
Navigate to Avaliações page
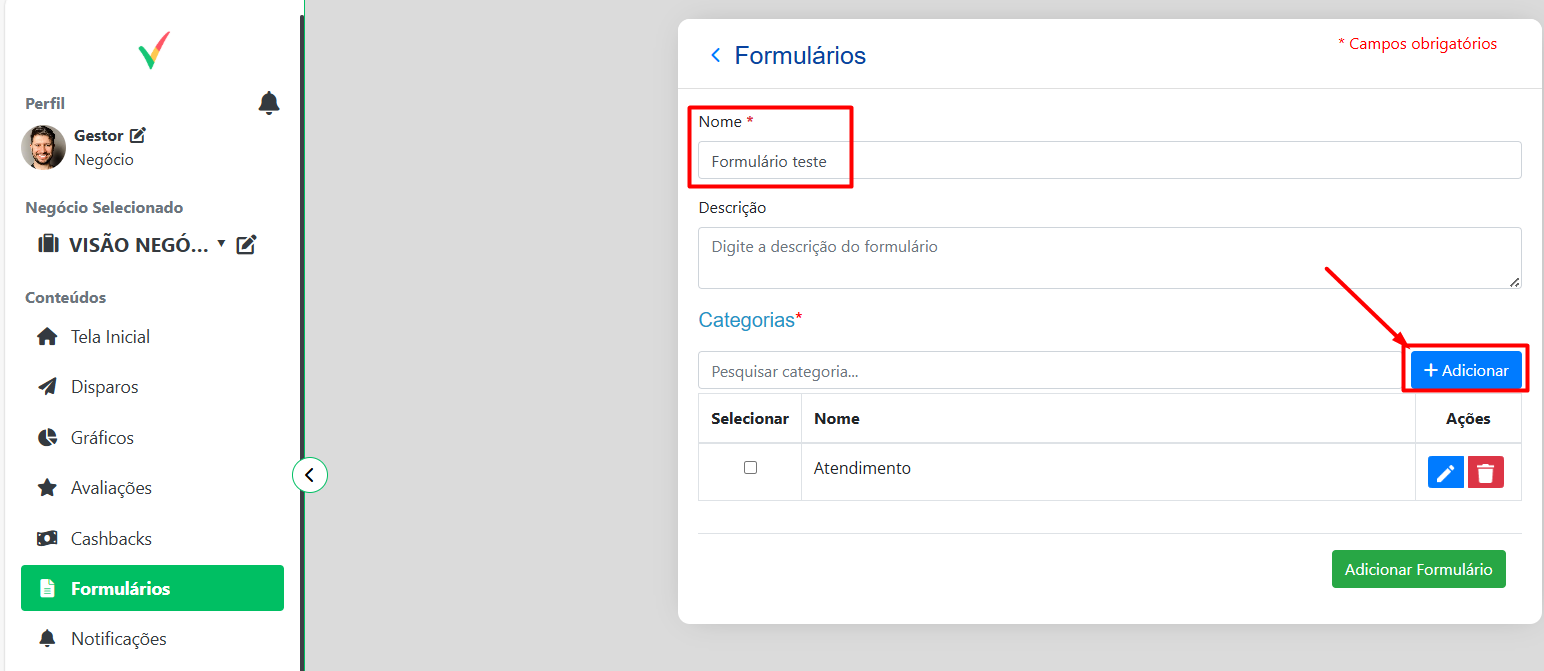click(x=111, y=488)
